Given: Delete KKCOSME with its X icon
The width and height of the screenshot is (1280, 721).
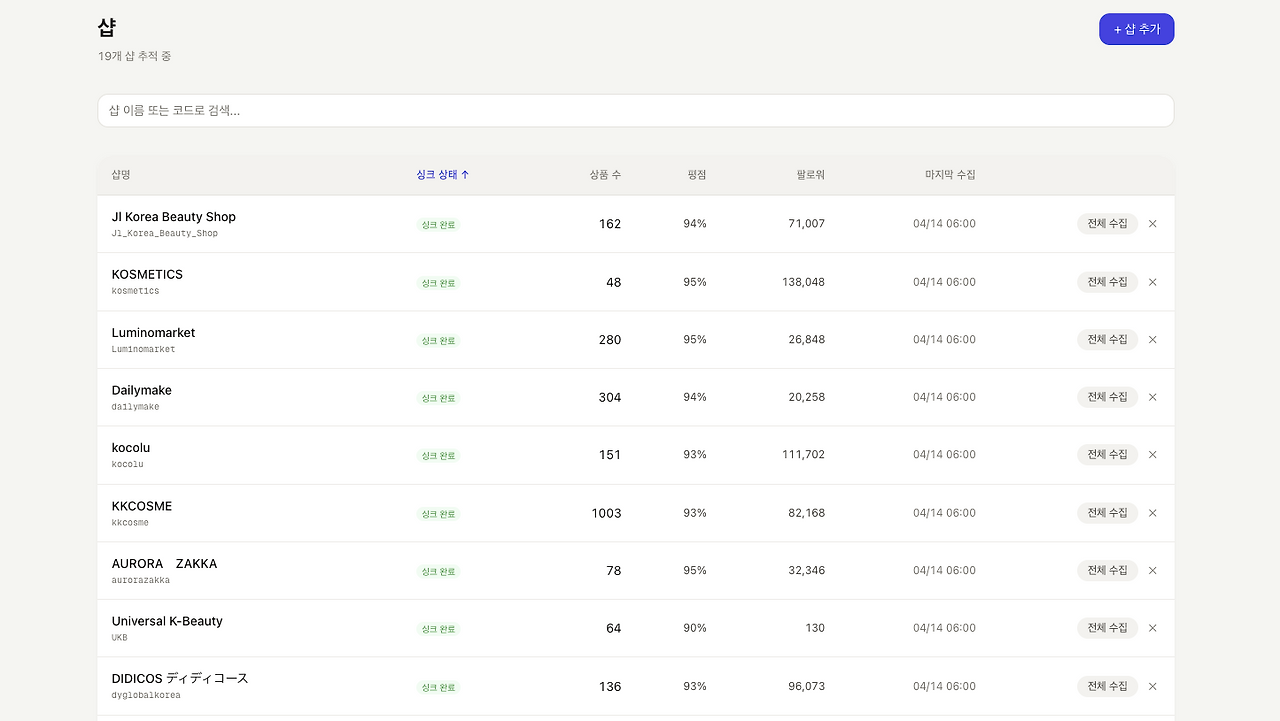Looking at the screenshot, I should tap(1152, 513).
